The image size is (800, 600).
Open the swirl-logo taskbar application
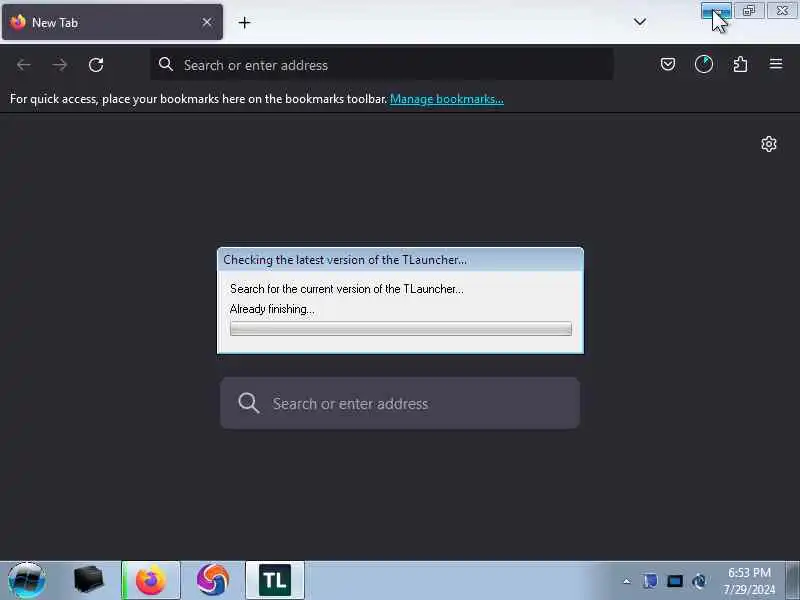[213, 580]
